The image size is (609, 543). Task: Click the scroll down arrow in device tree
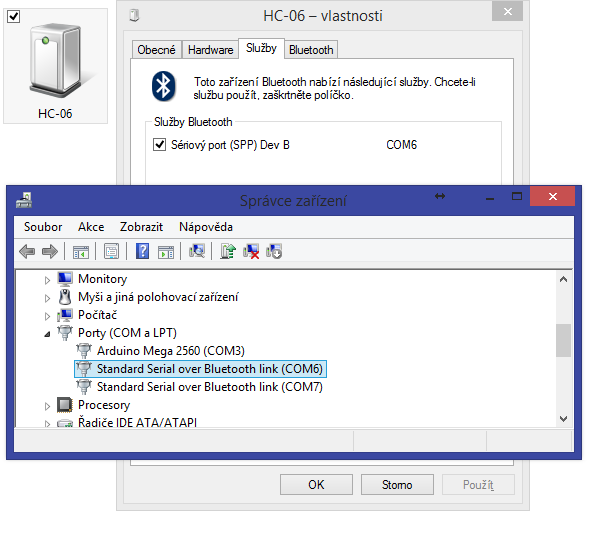click(563, 419)
